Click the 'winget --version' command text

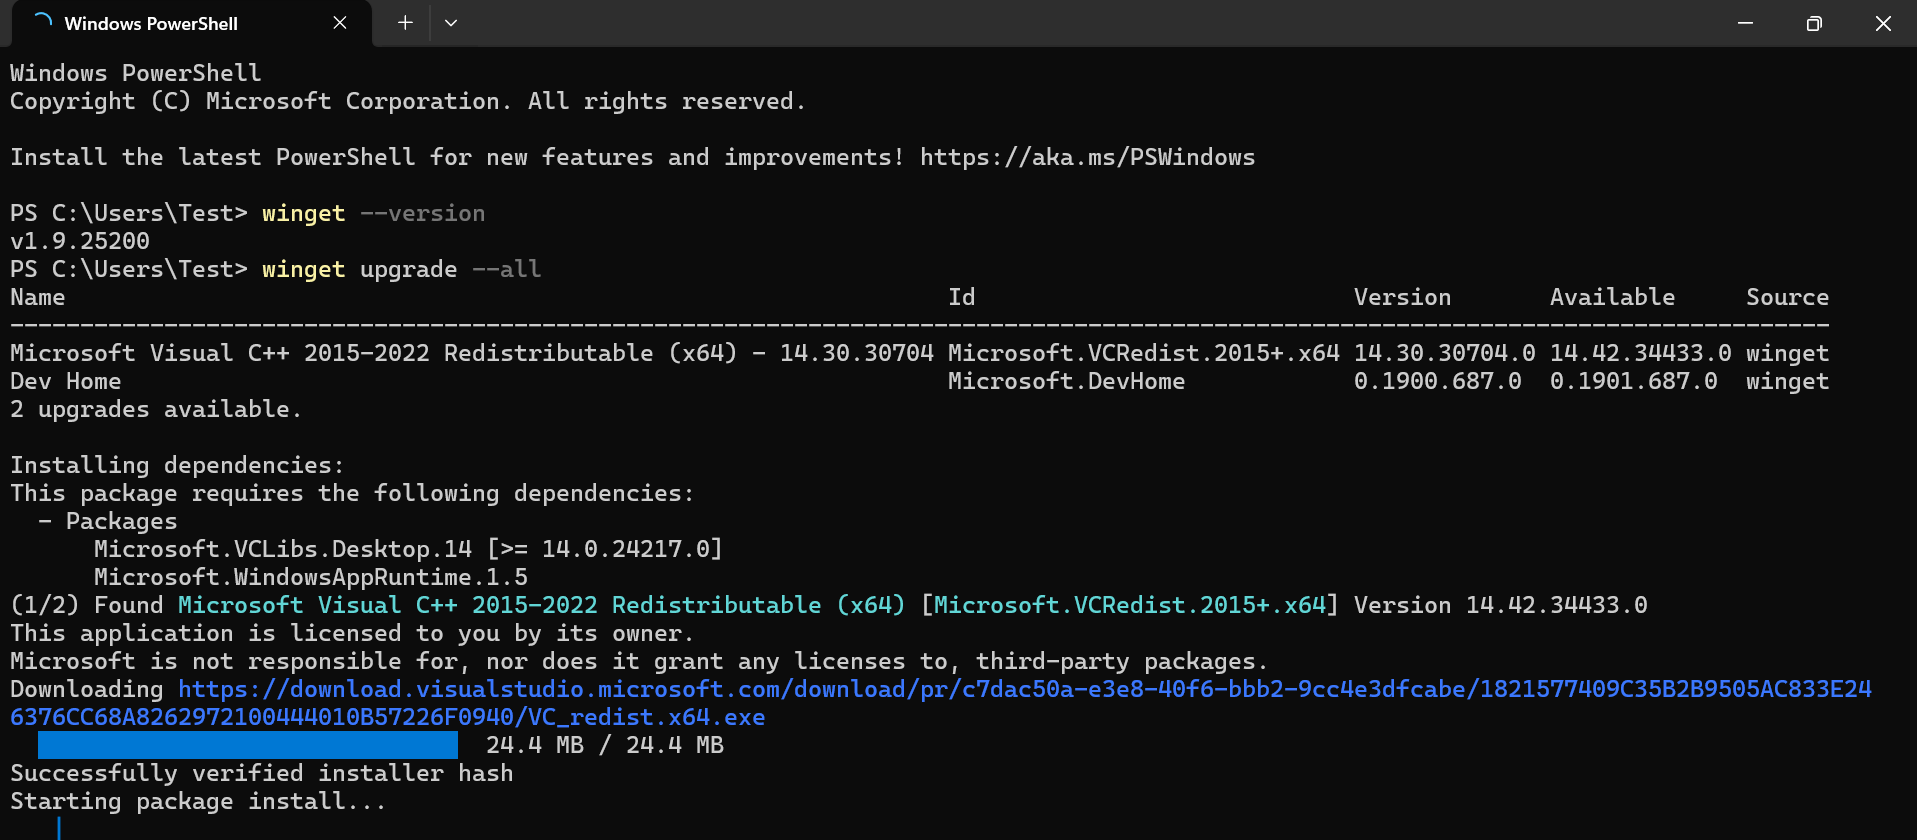(x=373, y=213)
